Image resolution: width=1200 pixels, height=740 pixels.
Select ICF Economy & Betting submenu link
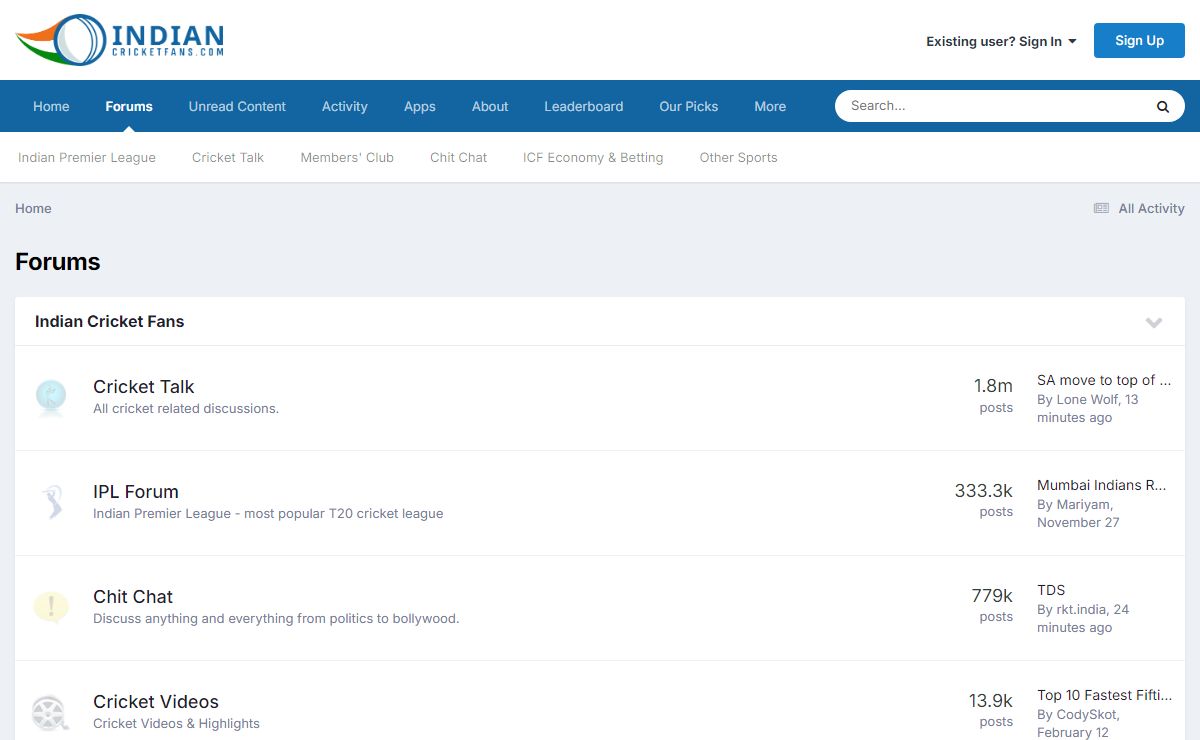[592, 157]
